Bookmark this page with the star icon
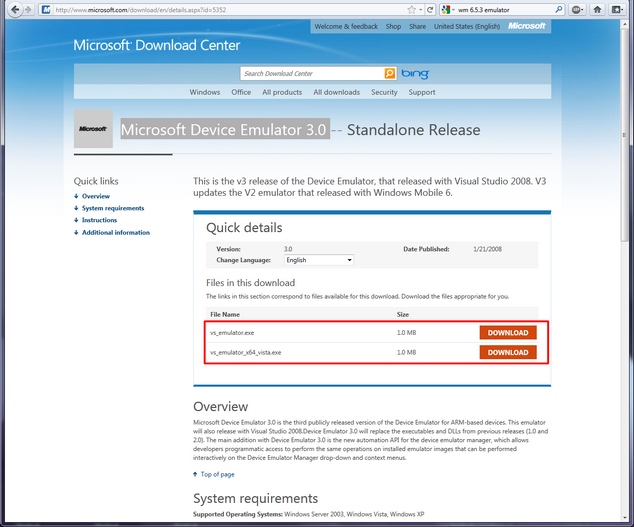The height and width of the screenshot is (527, 634). (412, 10)
